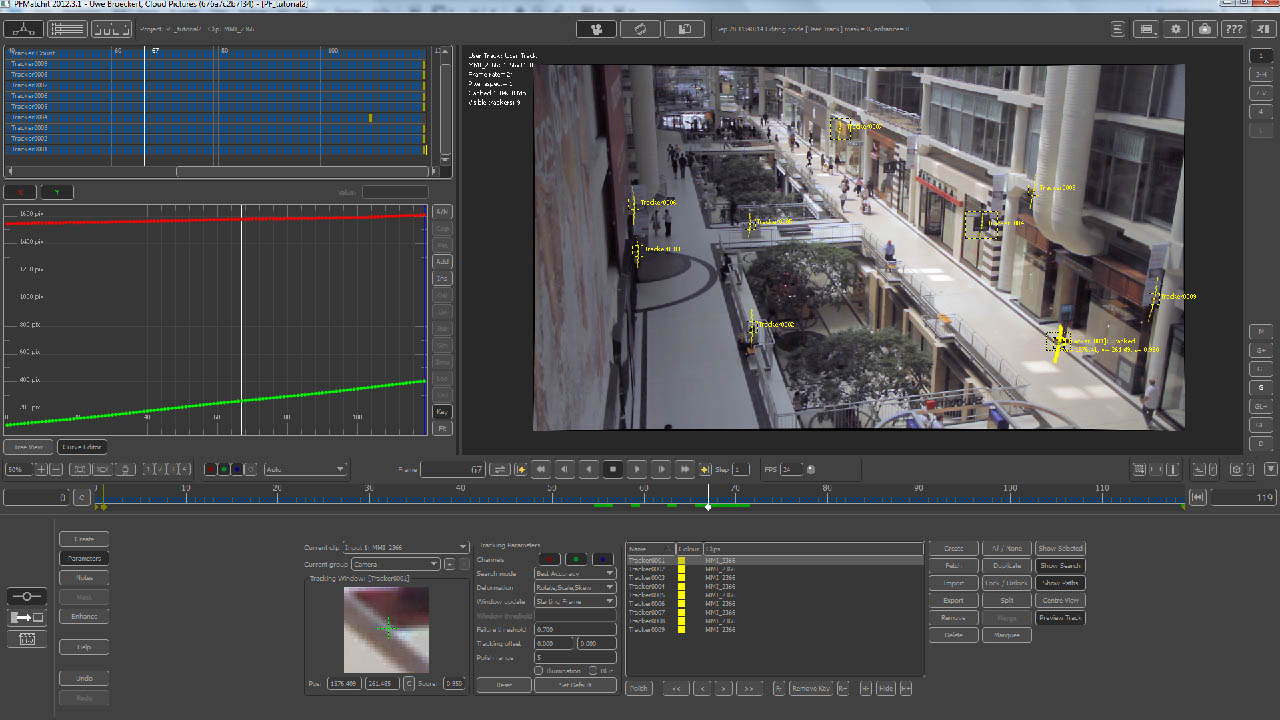Open the camera/film icon at top center

[596, 29]
